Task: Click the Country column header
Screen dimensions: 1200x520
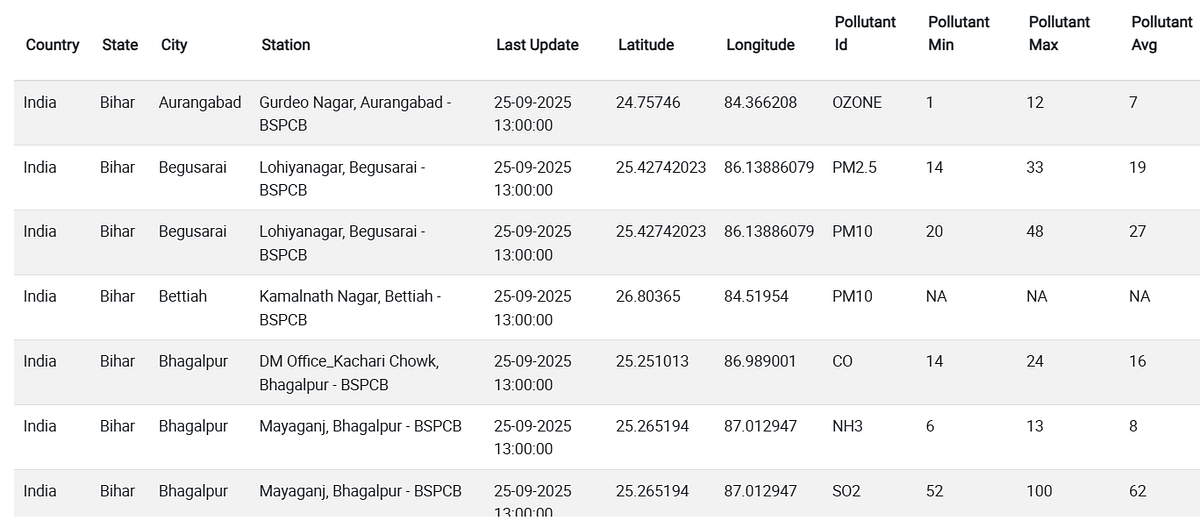Action: [52, 45]
